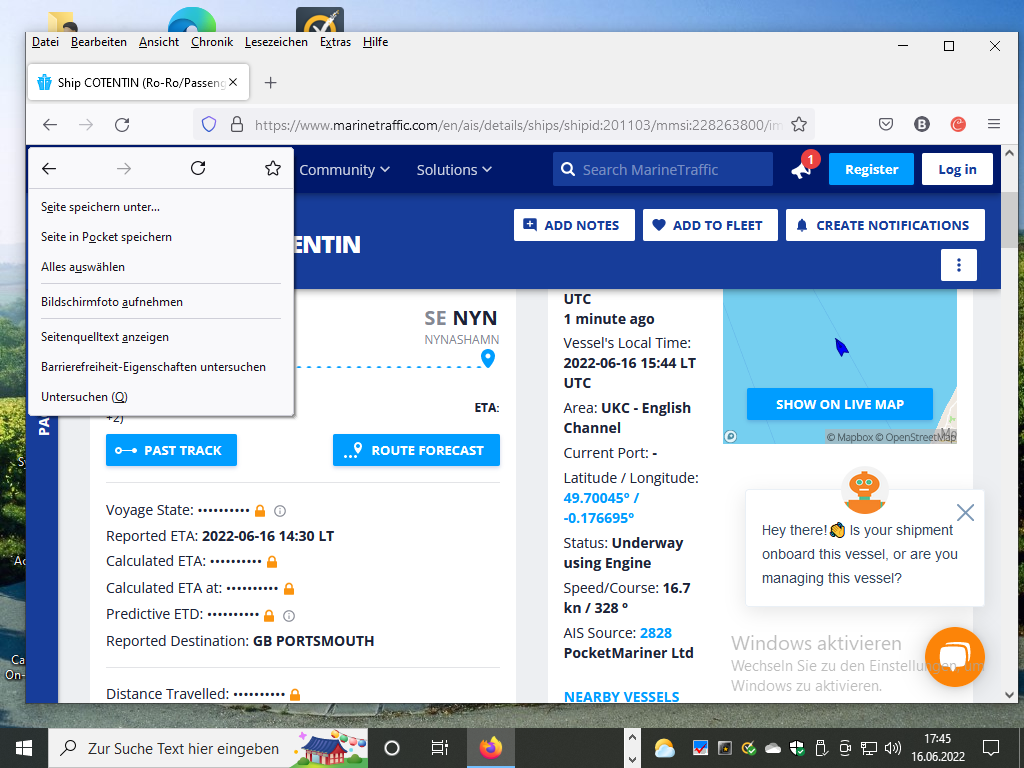The height and width of the screenshot is (768, 1024).
Task: Bookmark this page with the address bar star
Action: 799,124
